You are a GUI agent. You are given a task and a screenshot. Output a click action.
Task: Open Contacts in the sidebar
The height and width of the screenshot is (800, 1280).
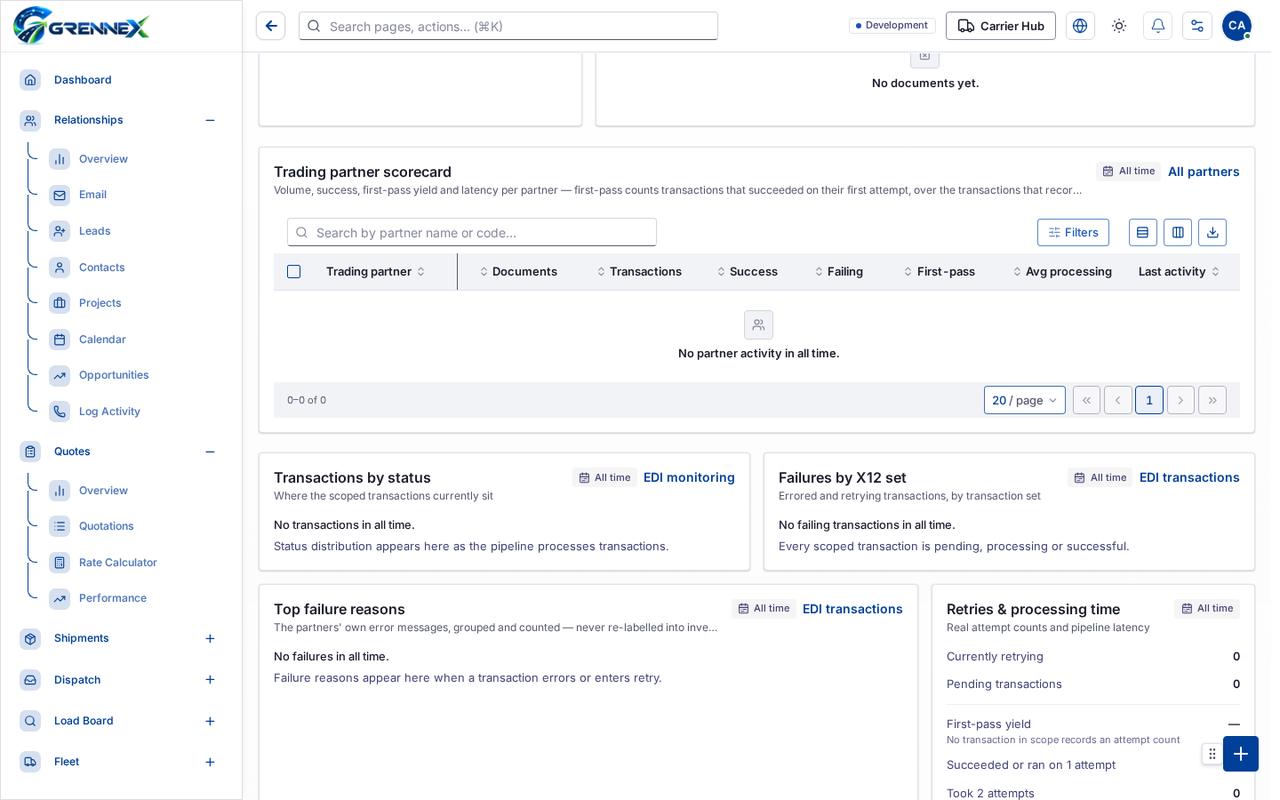coord(102,267)
